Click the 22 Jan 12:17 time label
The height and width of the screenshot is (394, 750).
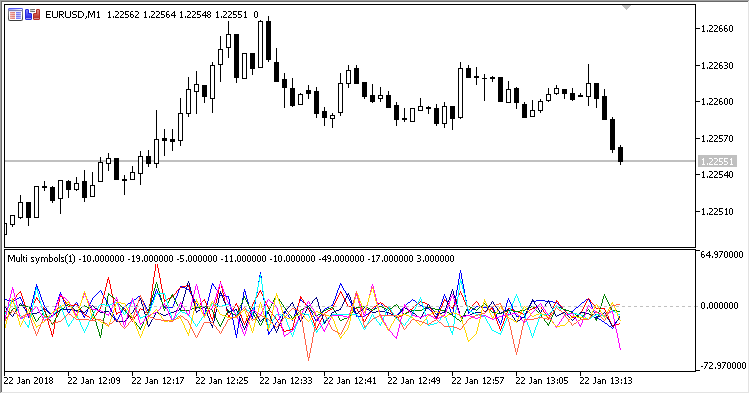point(158,381)
